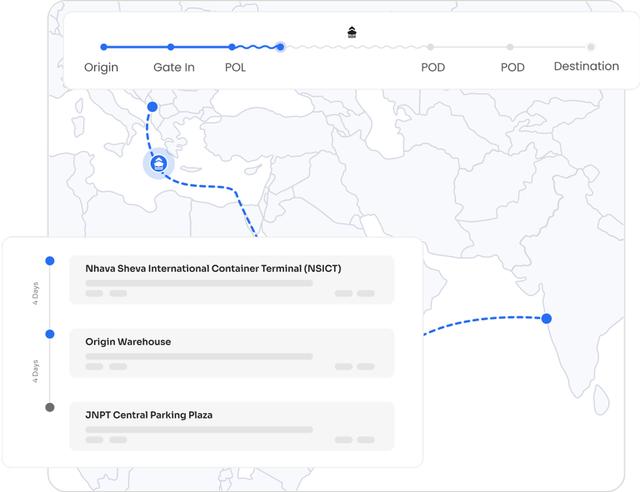Select the vessel location icon on the map
The width and height of the screenshot is (640, 492).
click(x=158, y=164)
